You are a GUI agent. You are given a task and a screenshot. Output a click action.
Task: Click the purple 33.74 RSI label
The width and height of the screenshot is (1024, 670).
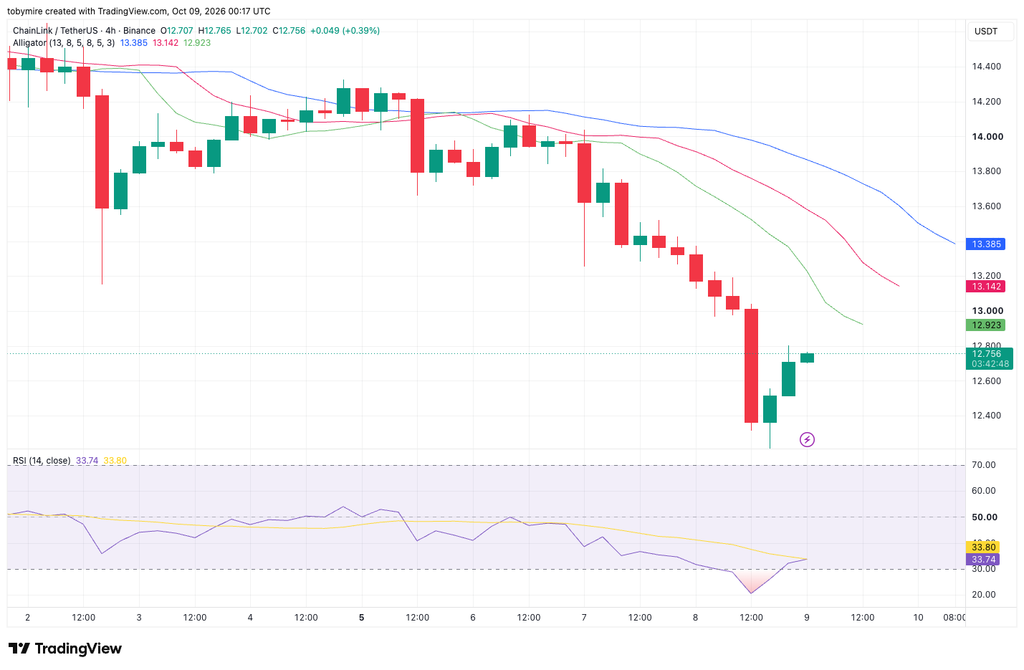coord(984,560)
